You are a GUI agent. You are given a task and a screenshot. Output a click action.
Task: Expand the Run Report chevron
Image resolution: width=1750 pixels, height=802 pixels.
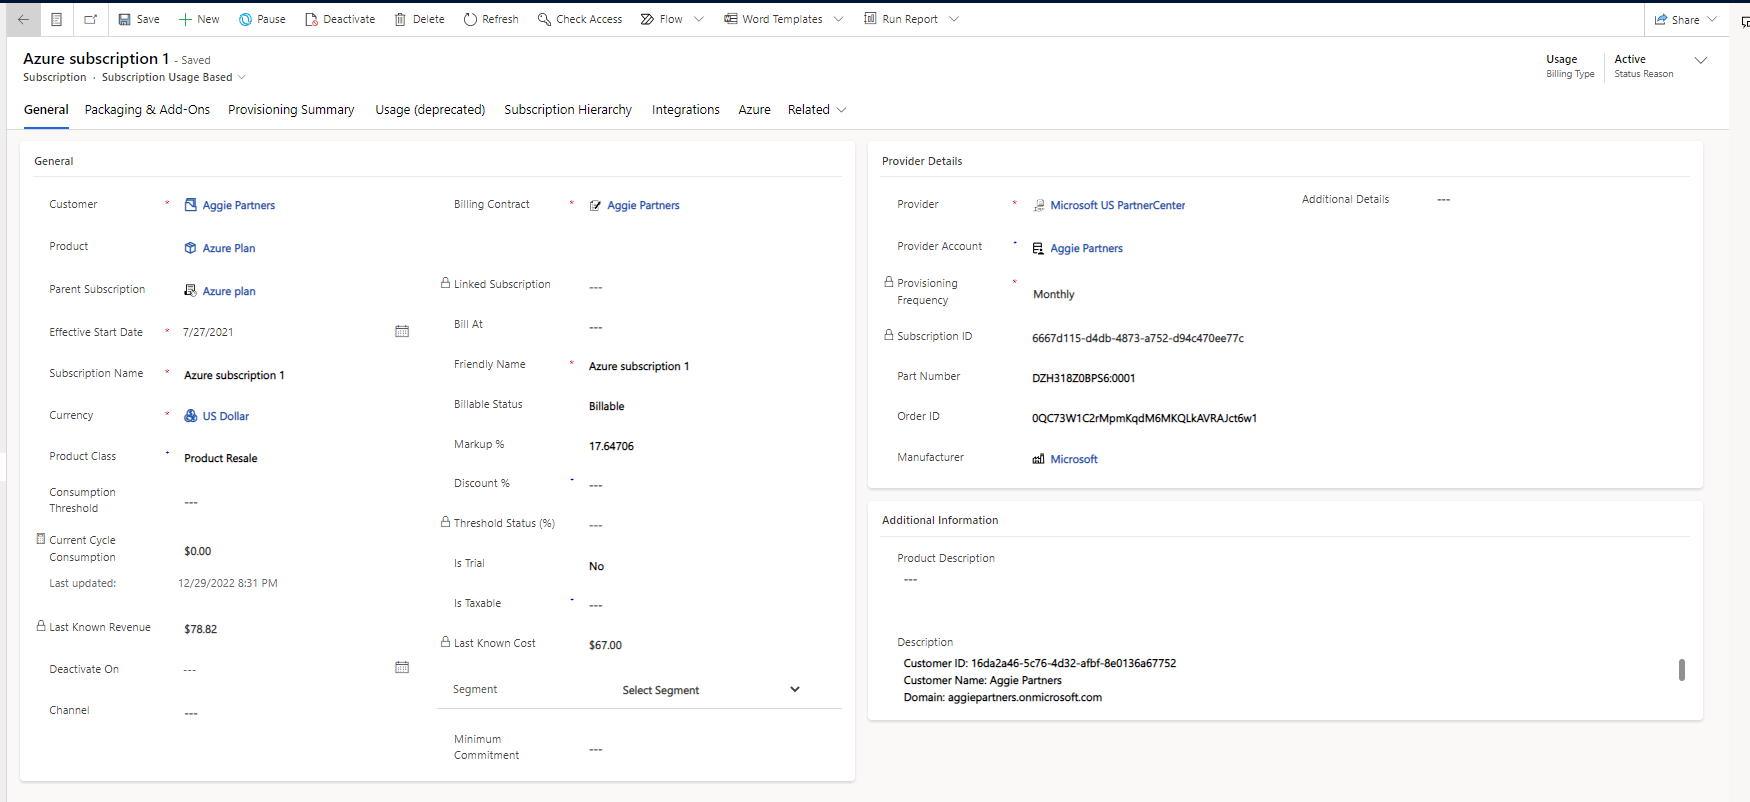pyautogui.click(x=954, y=19)
